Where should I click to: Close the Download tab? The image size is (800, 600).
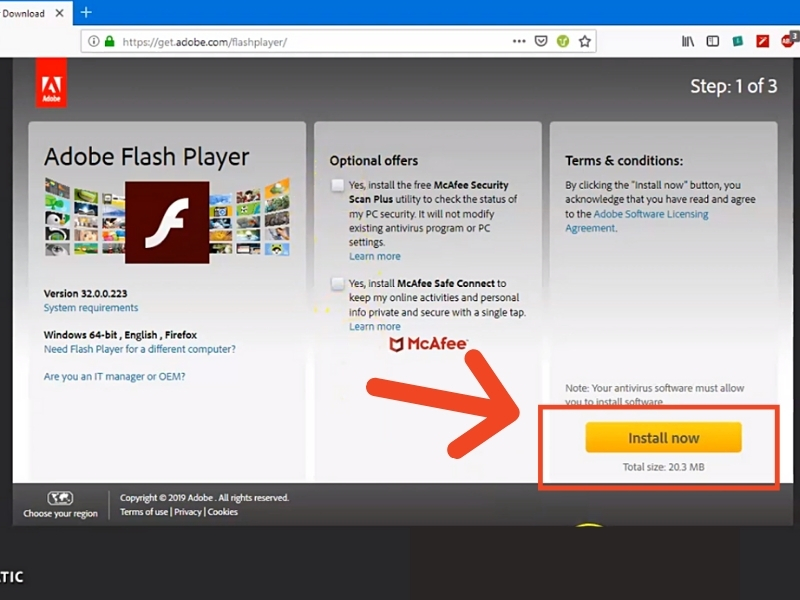pos(60,13)
